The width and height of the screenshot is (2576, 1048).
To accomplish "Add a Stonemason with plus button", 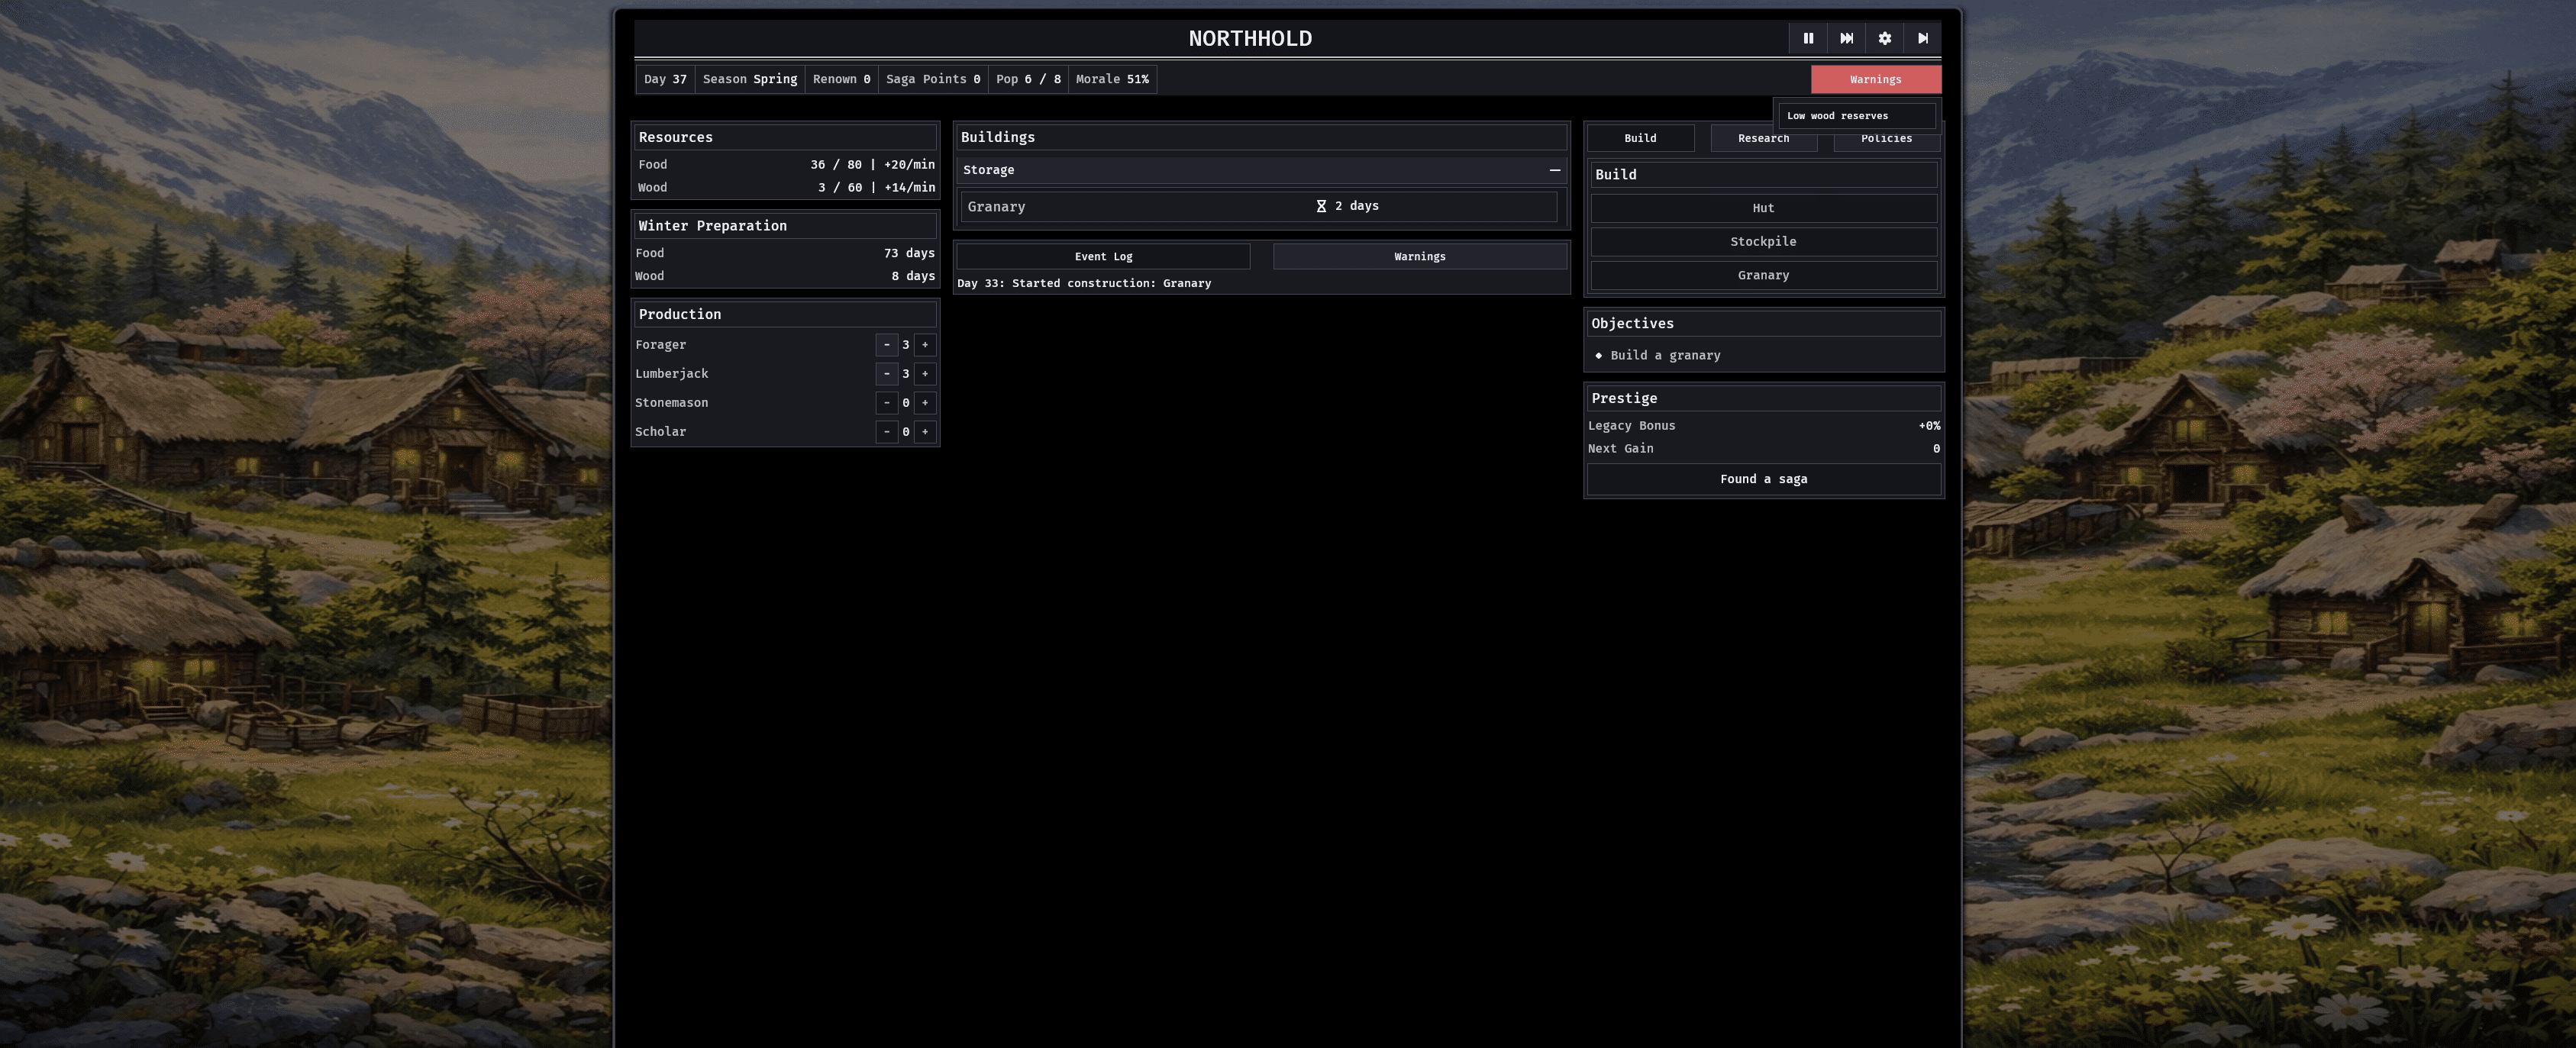I will (x=925, y=403).
